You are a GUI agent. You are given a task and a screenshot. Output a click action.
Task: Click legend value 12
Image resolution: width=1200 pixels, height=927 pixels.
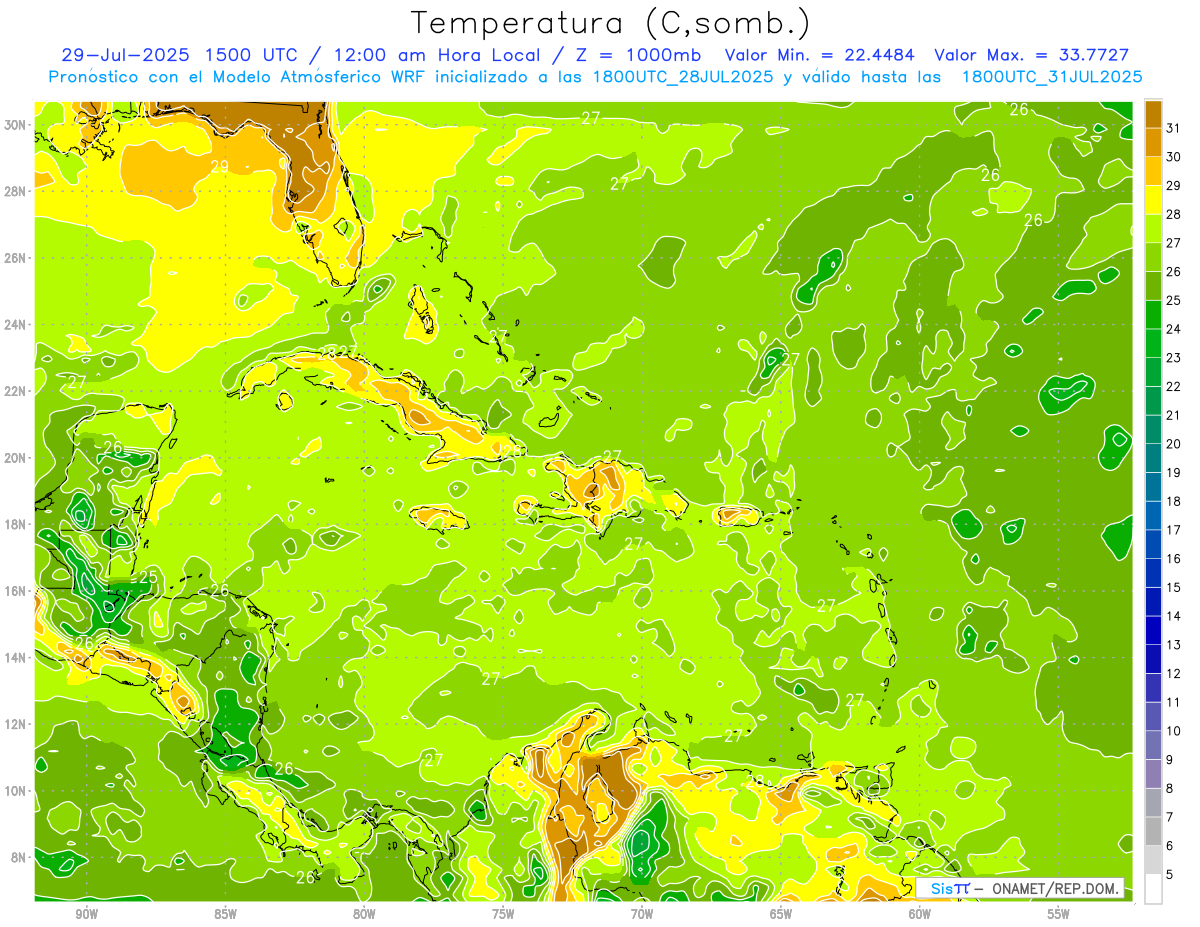click(1174, 674)
